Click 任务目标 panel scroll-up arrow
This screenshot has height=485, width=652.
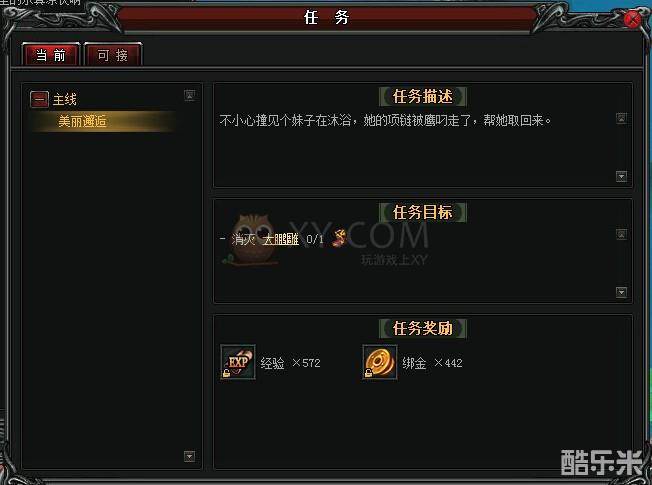[621, 235]
